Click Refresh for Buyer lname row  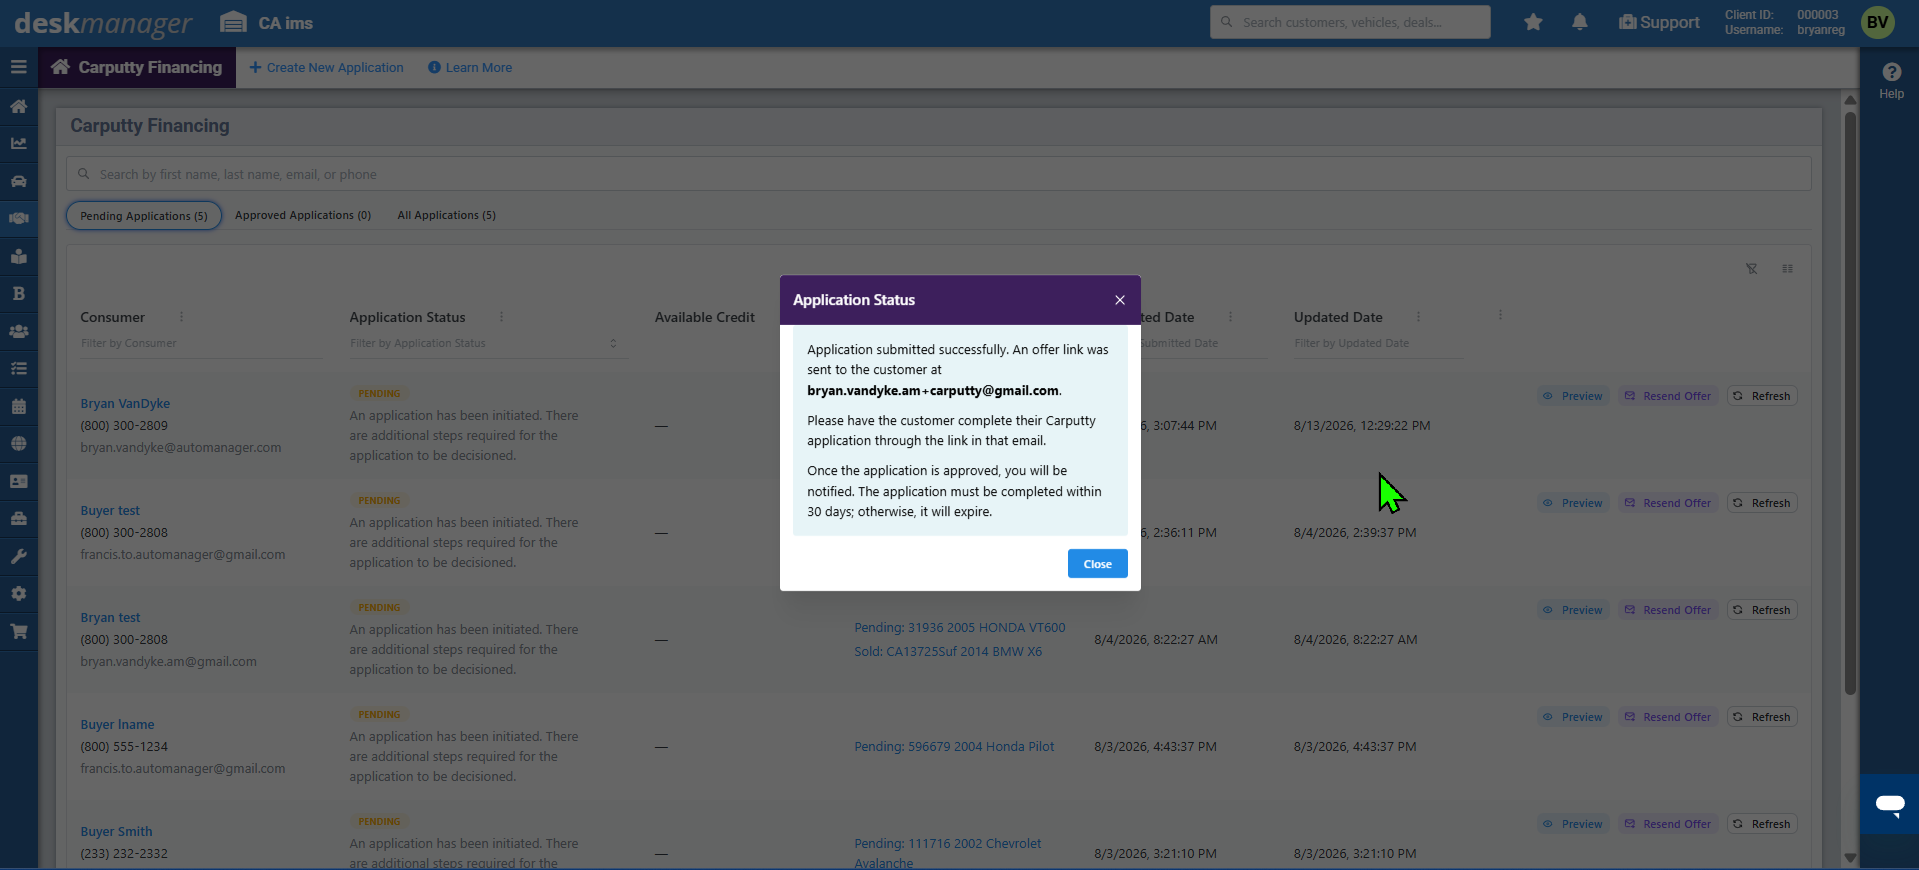click(x=1762, y=717)
